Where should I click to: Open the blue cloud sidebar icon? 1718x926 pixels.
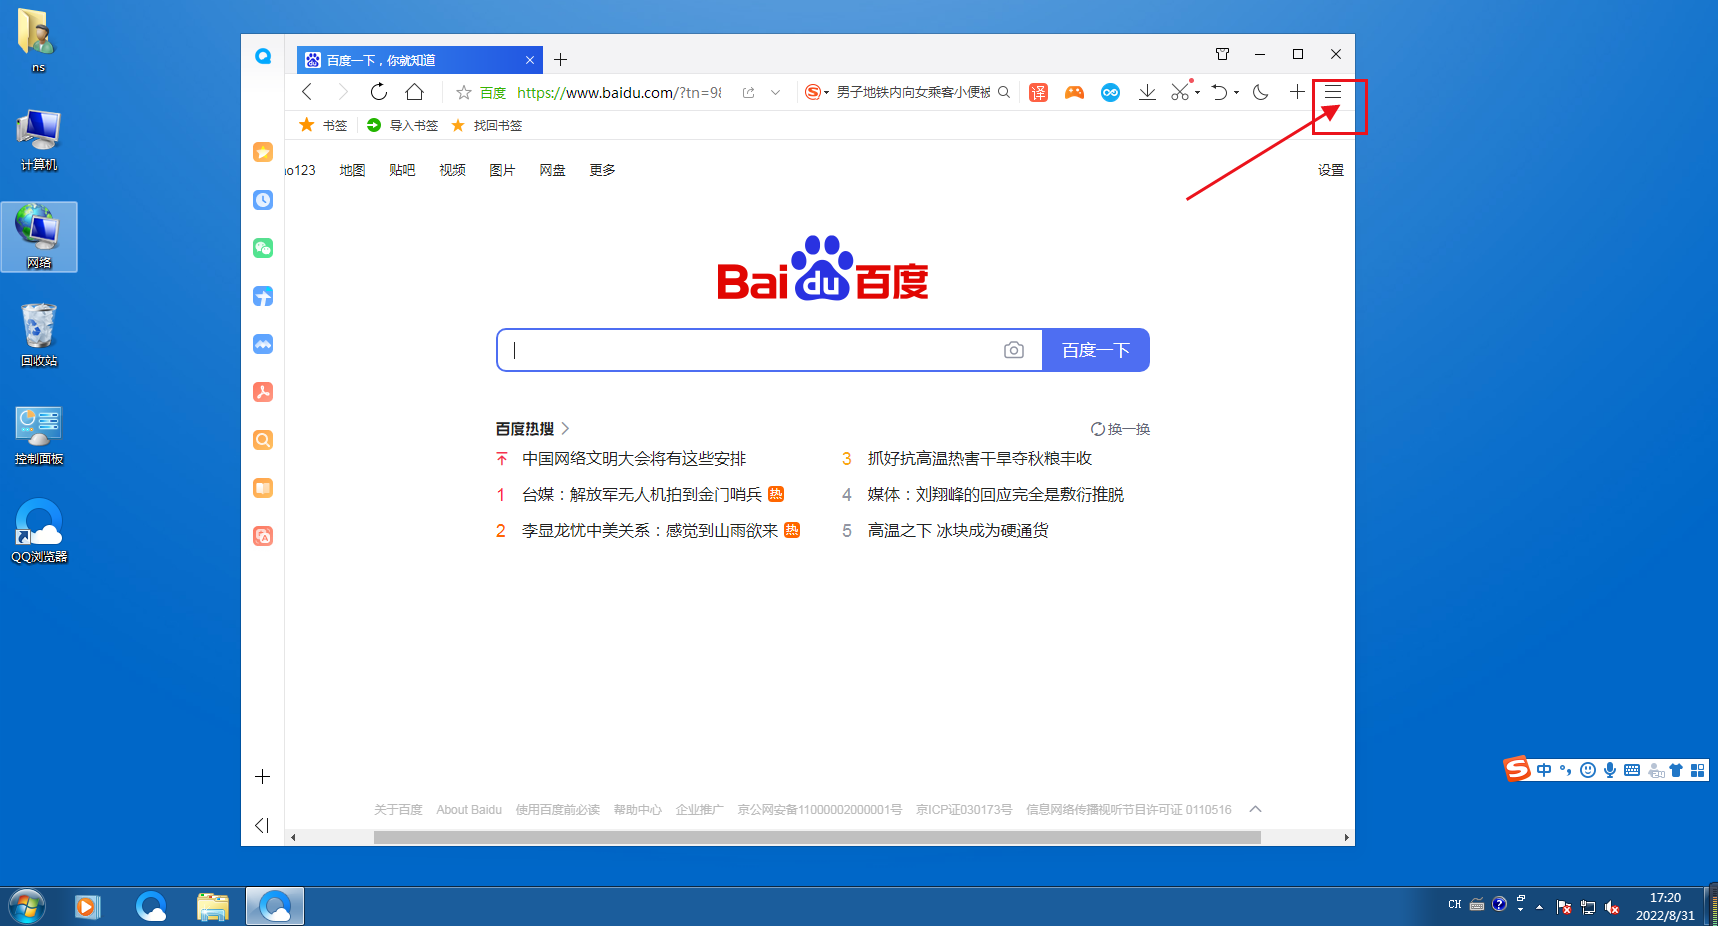coord(263,344)
